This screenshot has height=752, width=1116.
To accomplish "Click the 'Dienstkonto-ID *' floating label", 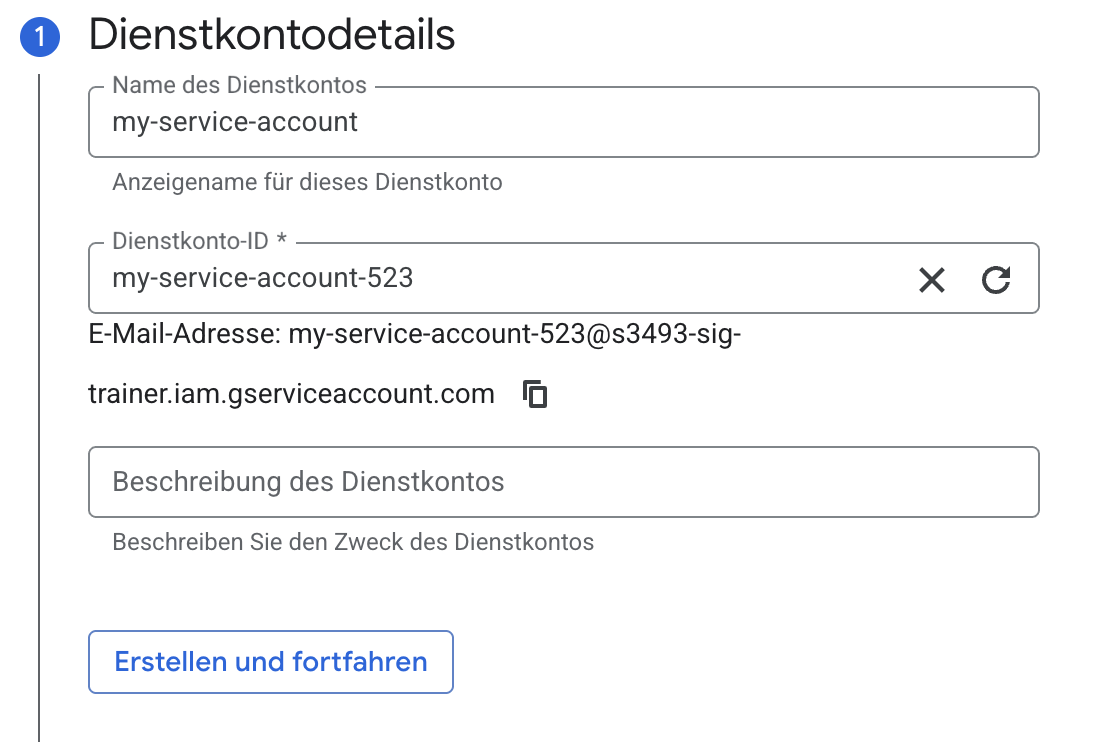I will (x=193, y=241).
